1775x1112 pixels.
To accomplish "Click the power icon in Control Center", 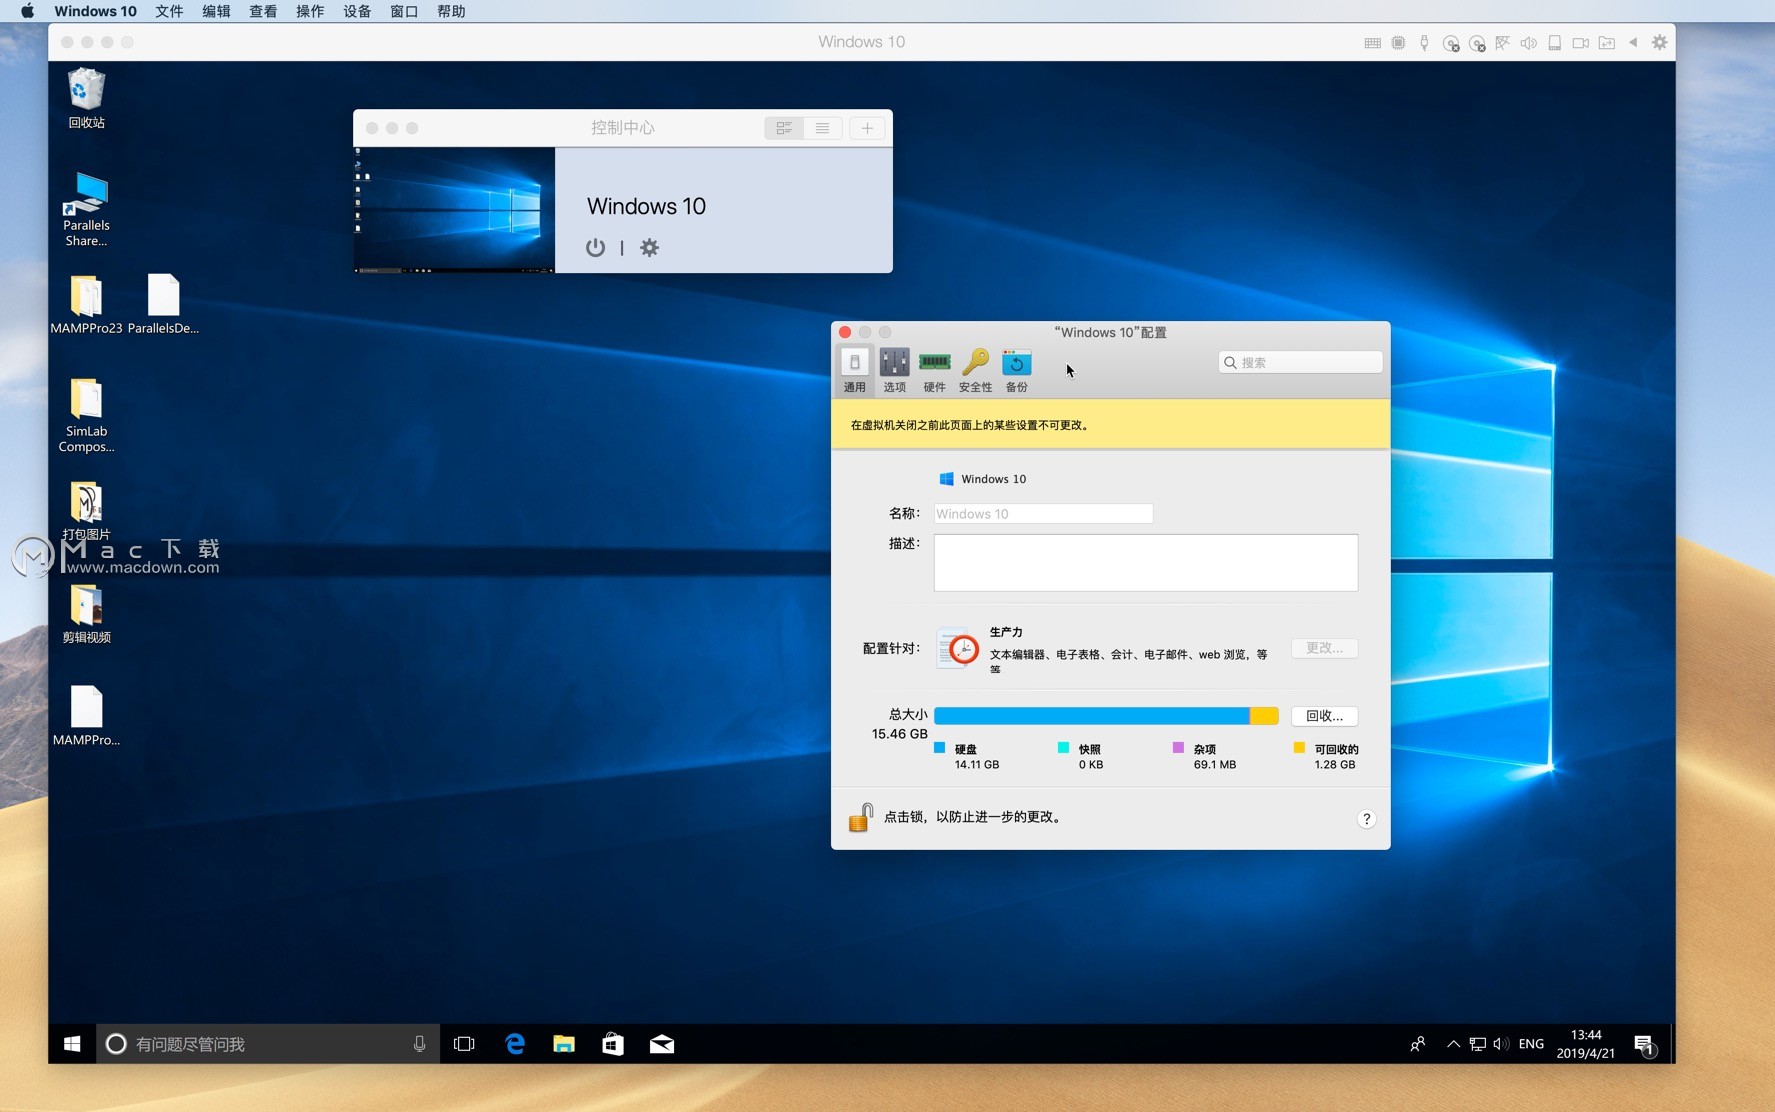I will tap(595, 247).
